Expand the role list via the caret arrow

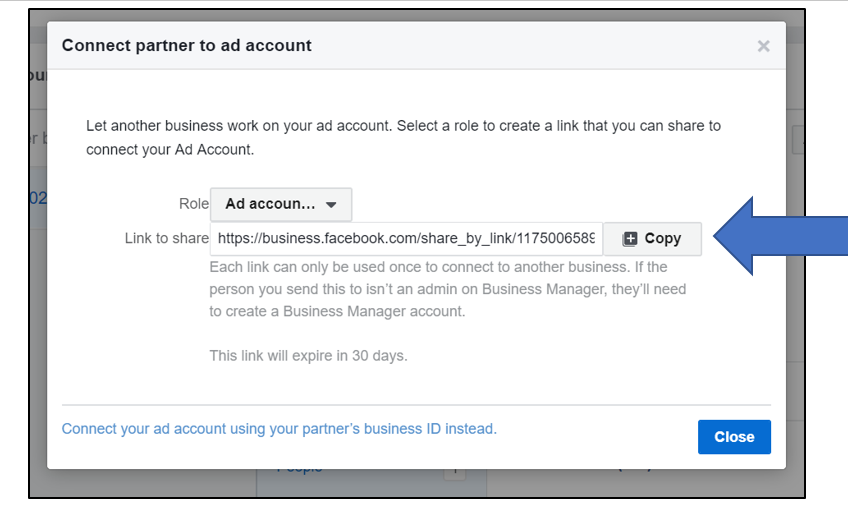click(332, 205)
